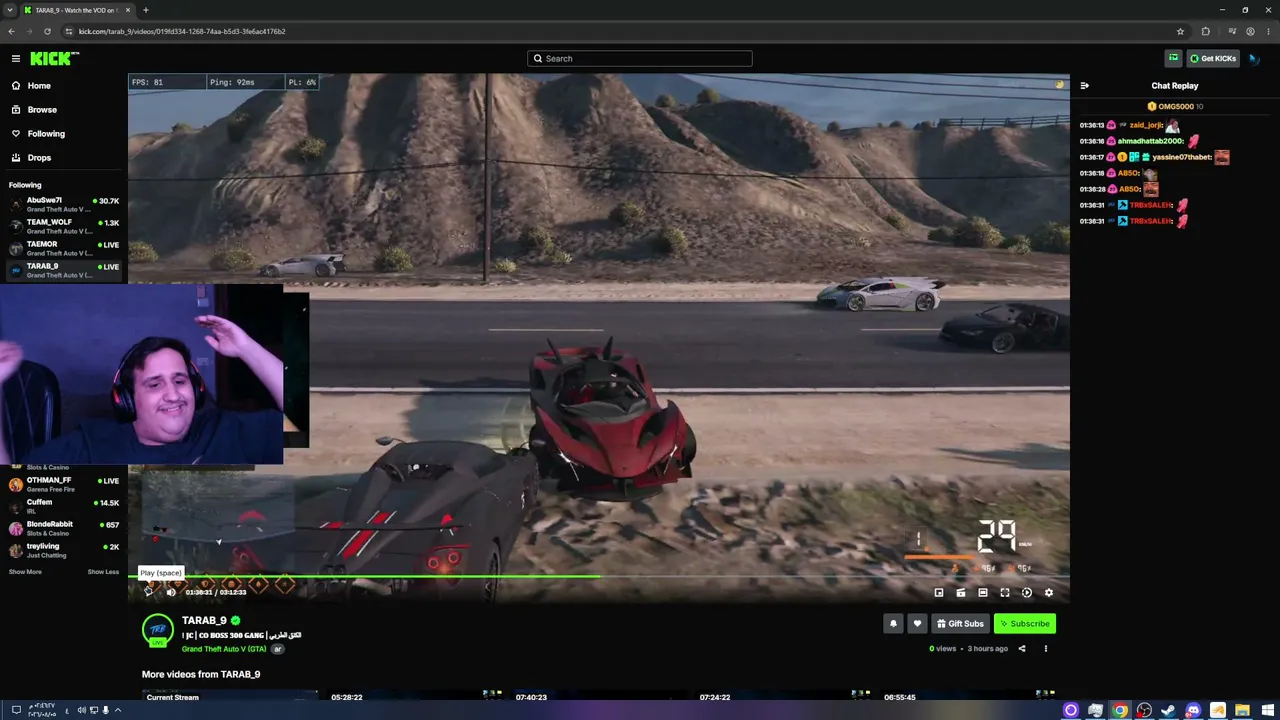Follow TARAB_9 with the heart button

[x=917, y=624]
